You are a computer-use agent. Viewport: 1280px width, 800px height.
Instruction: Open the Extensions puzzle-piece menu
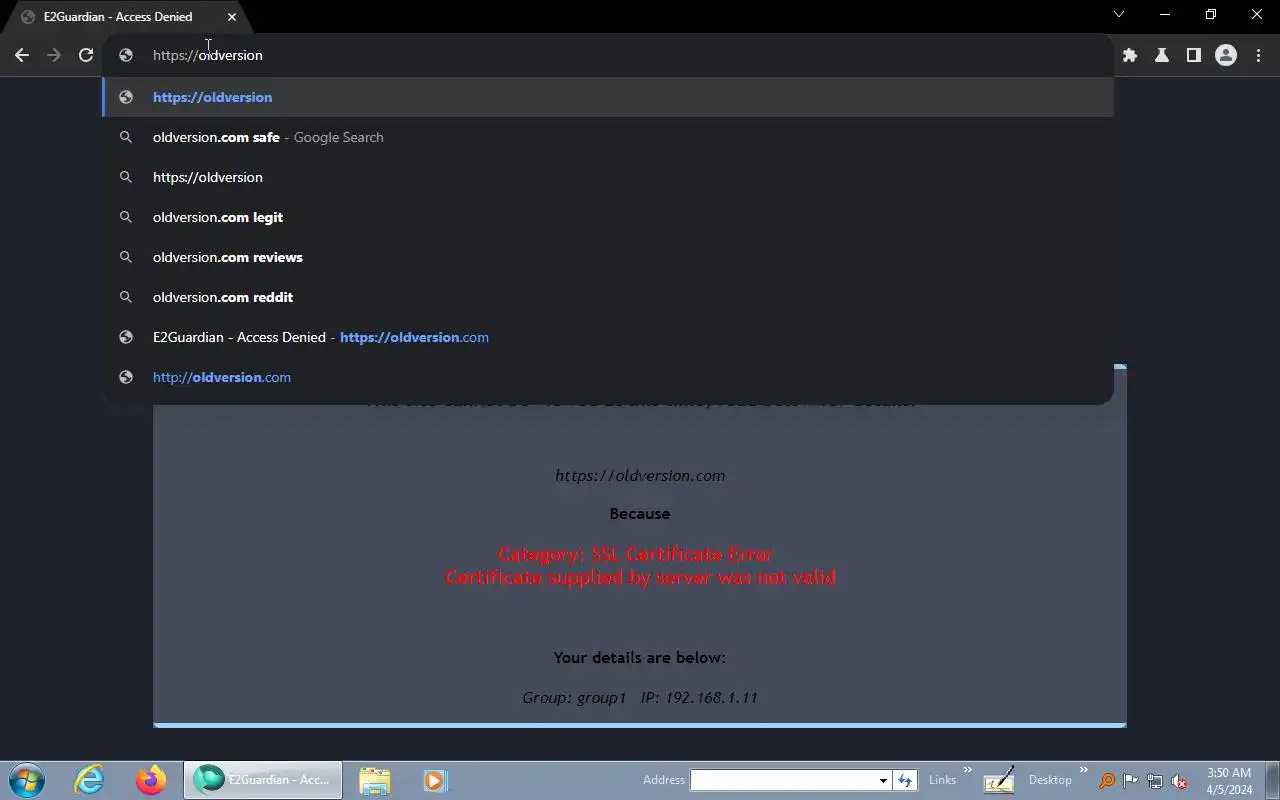(1130, 55)
